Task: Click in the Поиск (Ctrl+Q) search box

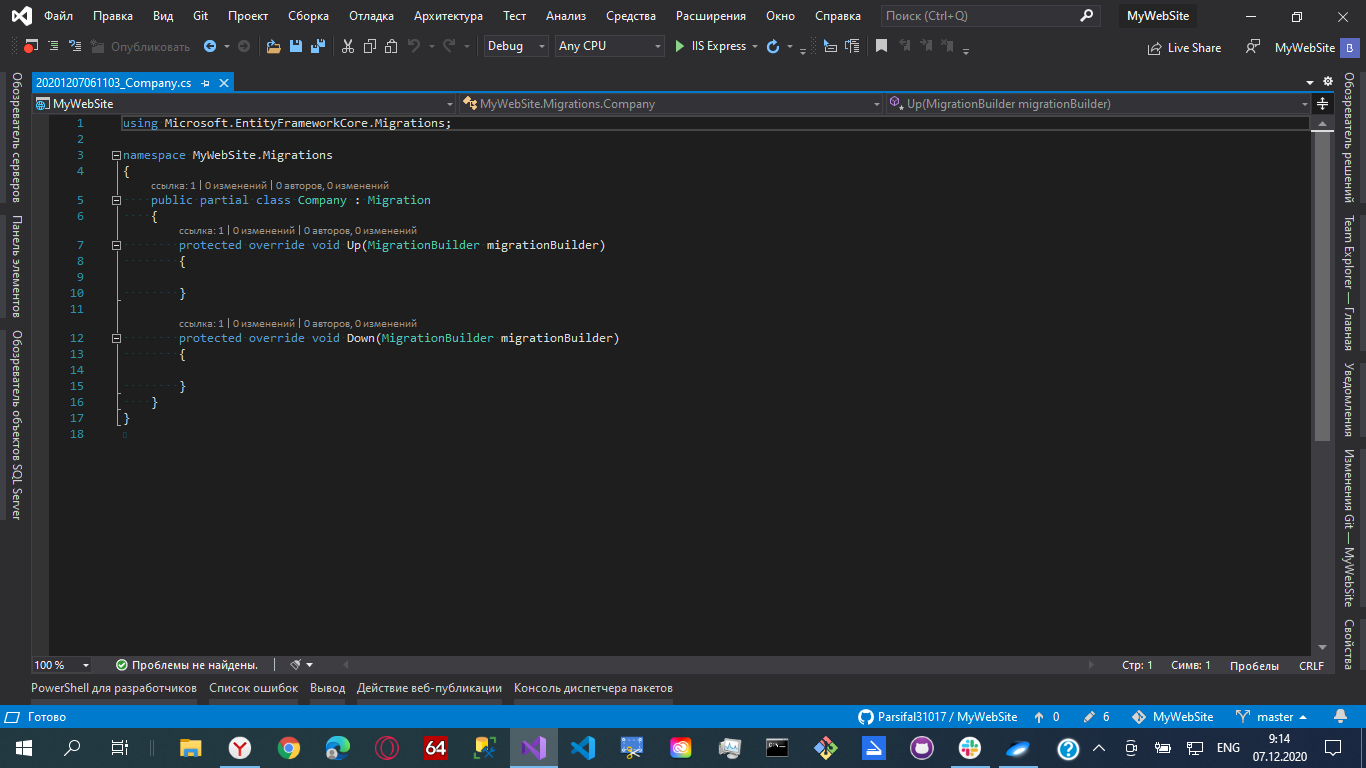Action: [x=990, y=16]
